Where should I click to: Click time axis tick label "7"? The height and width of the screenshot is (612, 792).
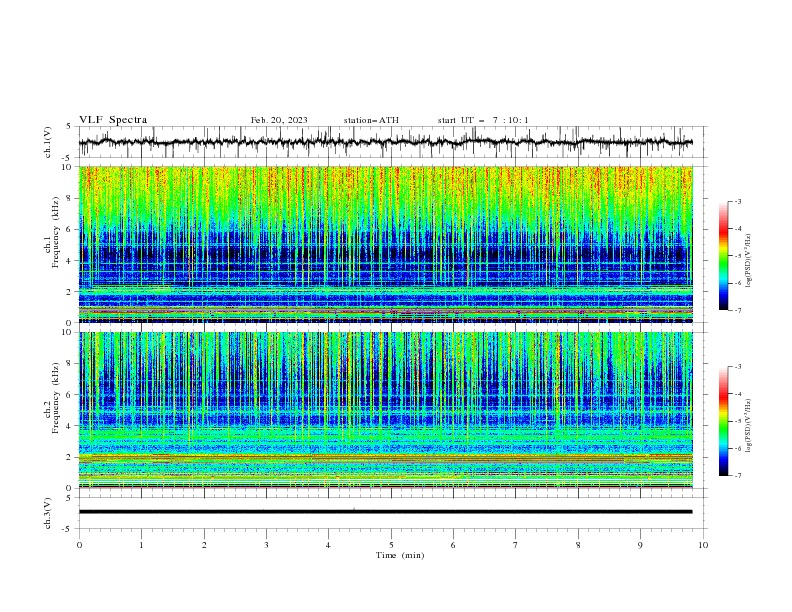tap(516, 545)
